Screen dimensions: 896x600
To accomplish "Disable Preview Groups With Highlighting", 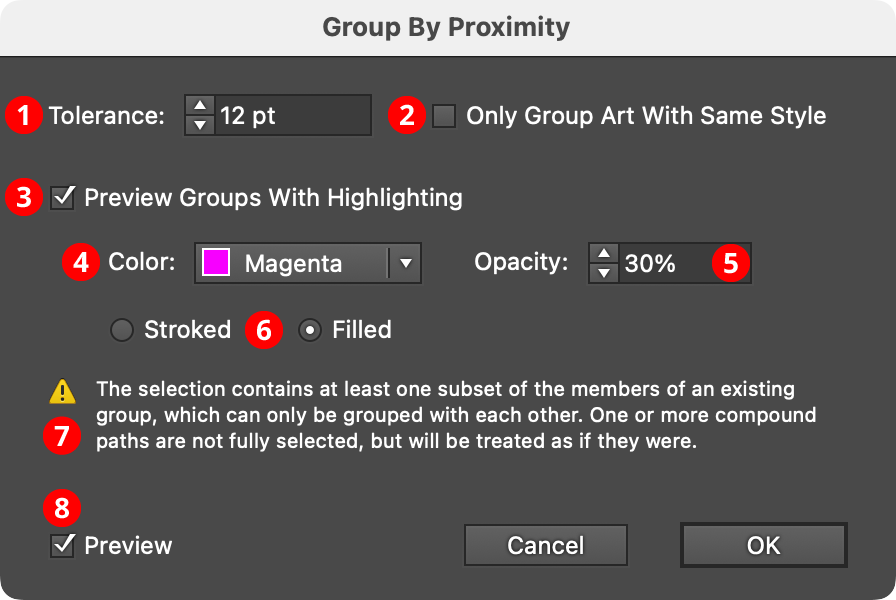I will click(x=62, y=198).
